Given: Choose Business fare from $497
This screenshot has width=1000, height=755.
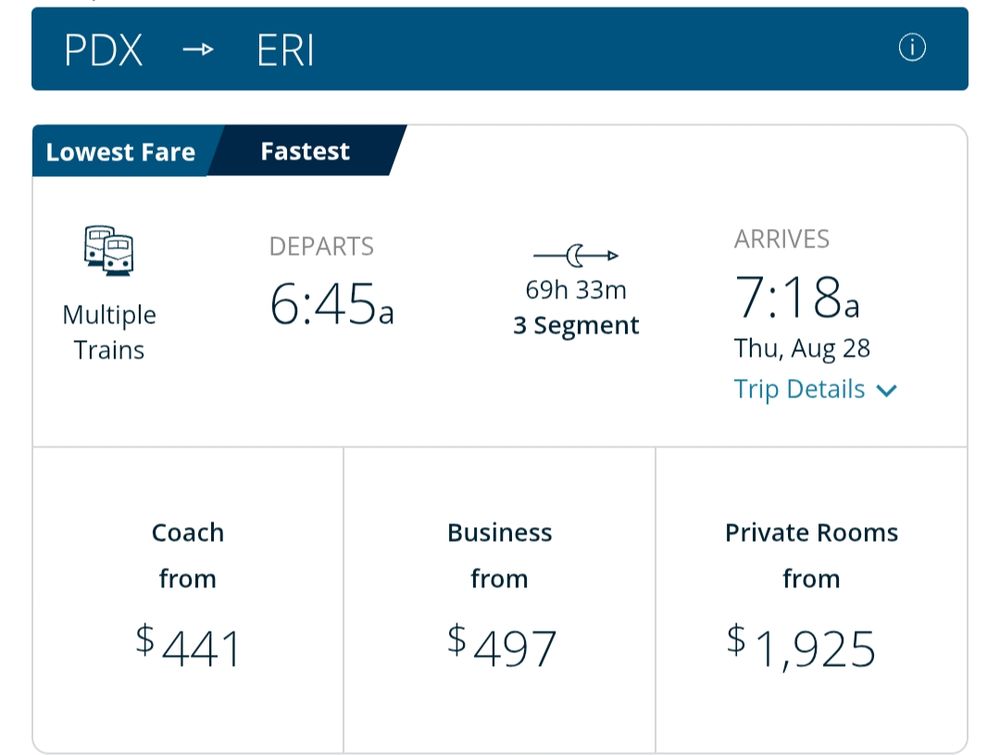Looking at the screenshot, I should [499, 599].
